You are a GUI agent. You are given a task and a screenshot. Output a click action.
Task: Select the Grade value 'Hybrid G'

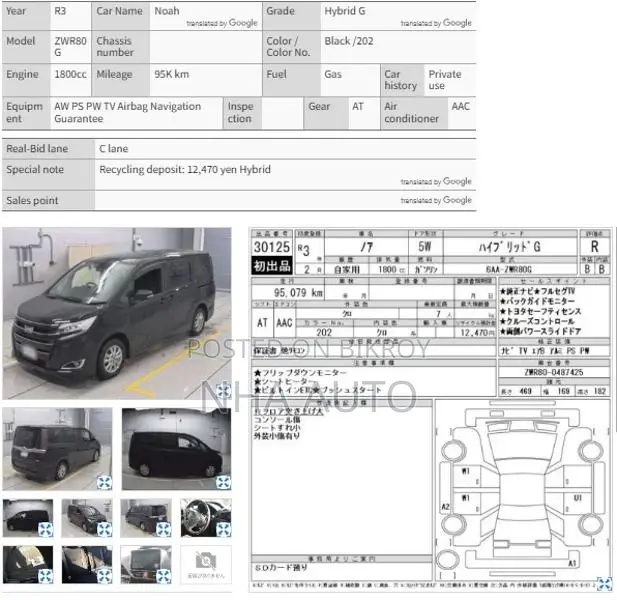345,11
